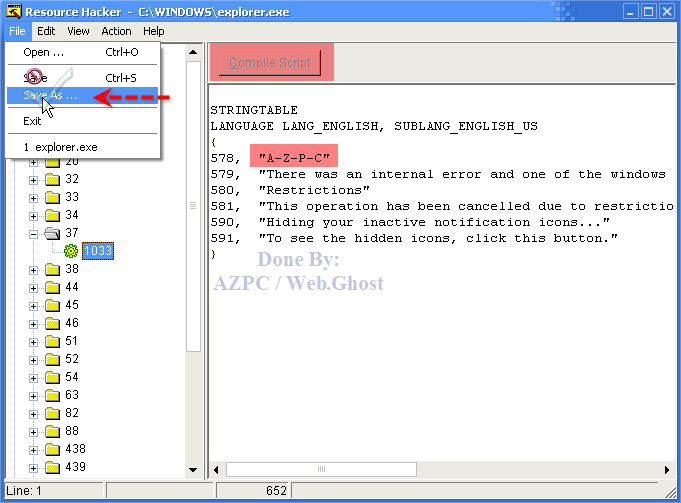Click the "A-Z-P-C" string in the editor
This screenshot has width=681, height=503.
294,157
